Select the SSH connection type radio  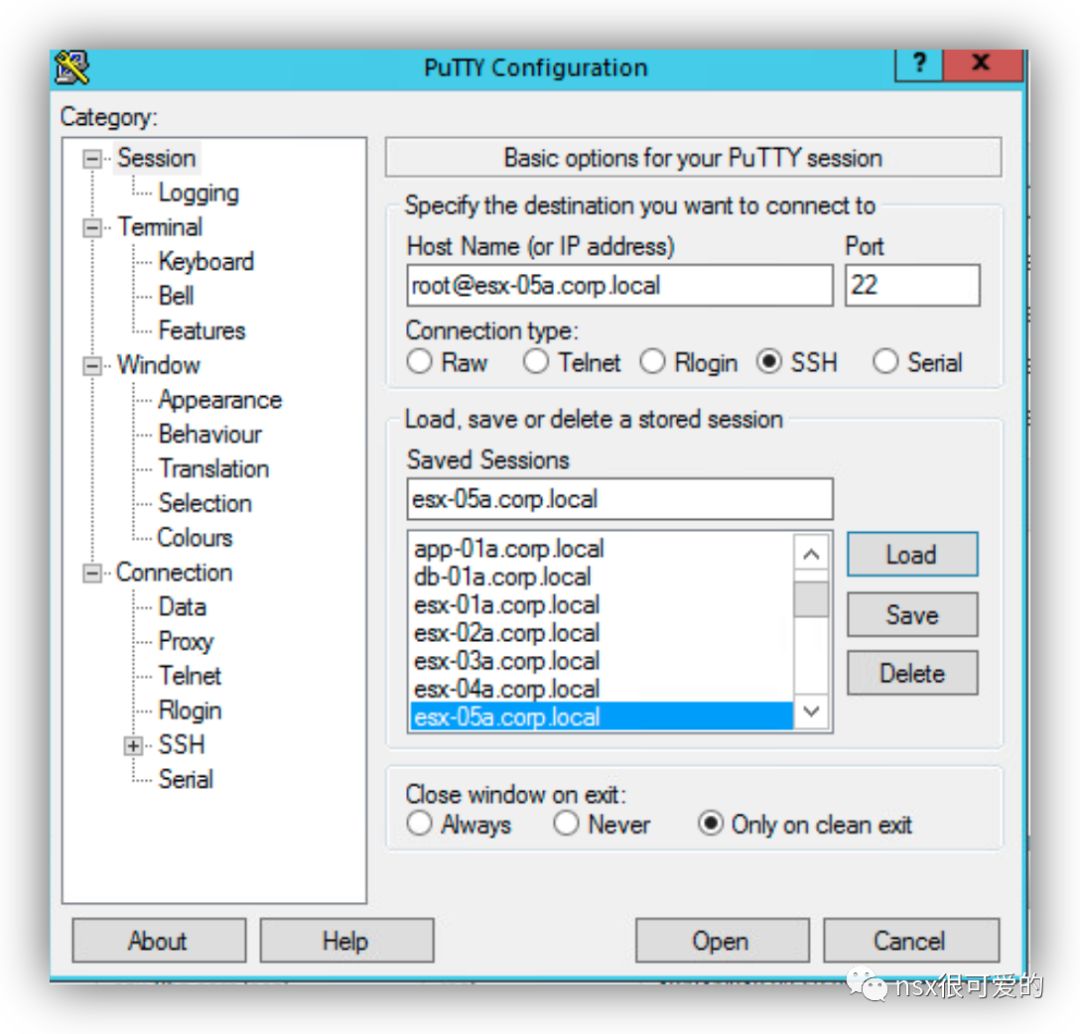tap(769, 362)
